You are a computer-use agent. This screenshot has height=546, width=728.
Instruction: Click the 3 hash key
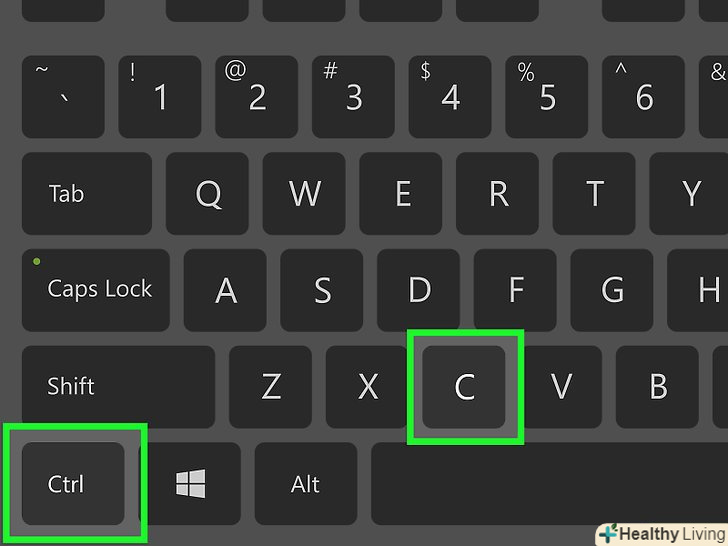click(x=353, y=97)
